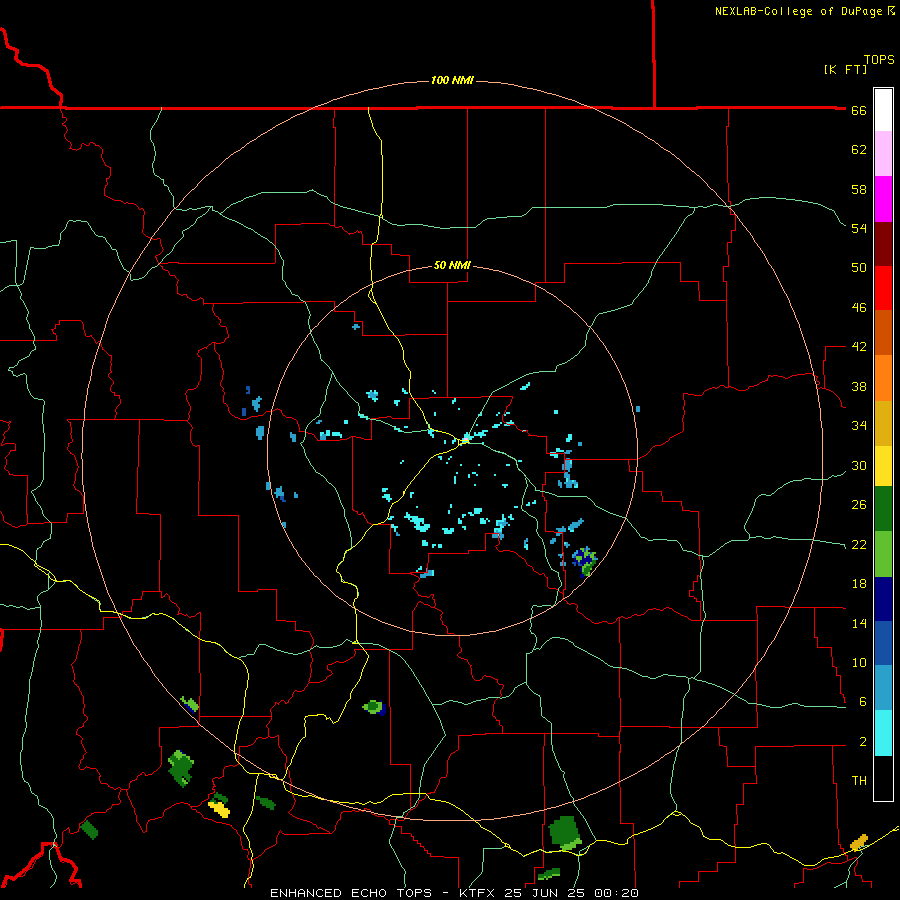Viewport: 900px width, 900px height.
Task: Click the cyan swatch between 6 and 2
Action: click(x=883, y=733)
